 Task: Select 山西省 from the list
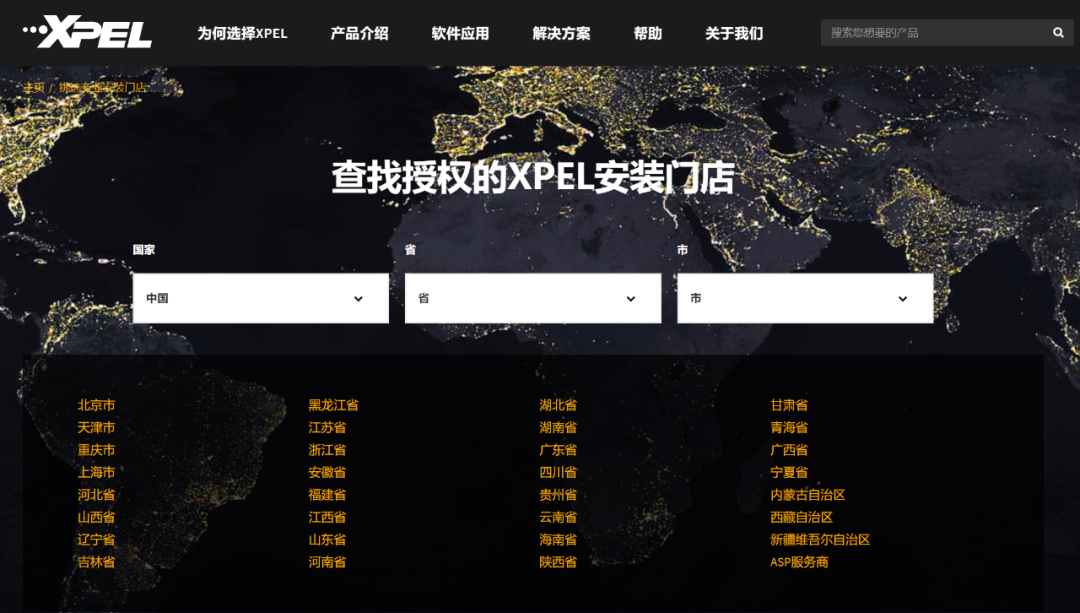[96, 517]
